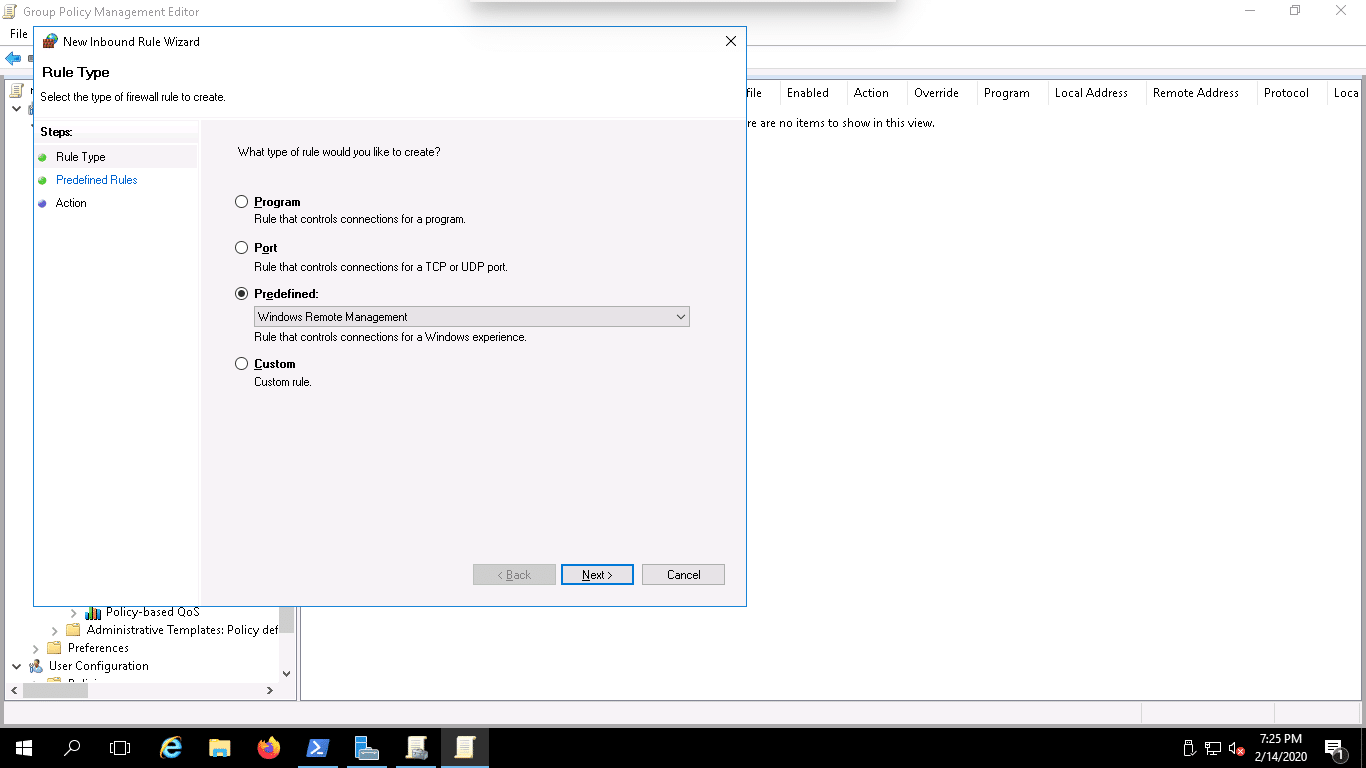Close the New Inbound Rule Wizard dialog
1366x768 pixels.
[731, 42]
